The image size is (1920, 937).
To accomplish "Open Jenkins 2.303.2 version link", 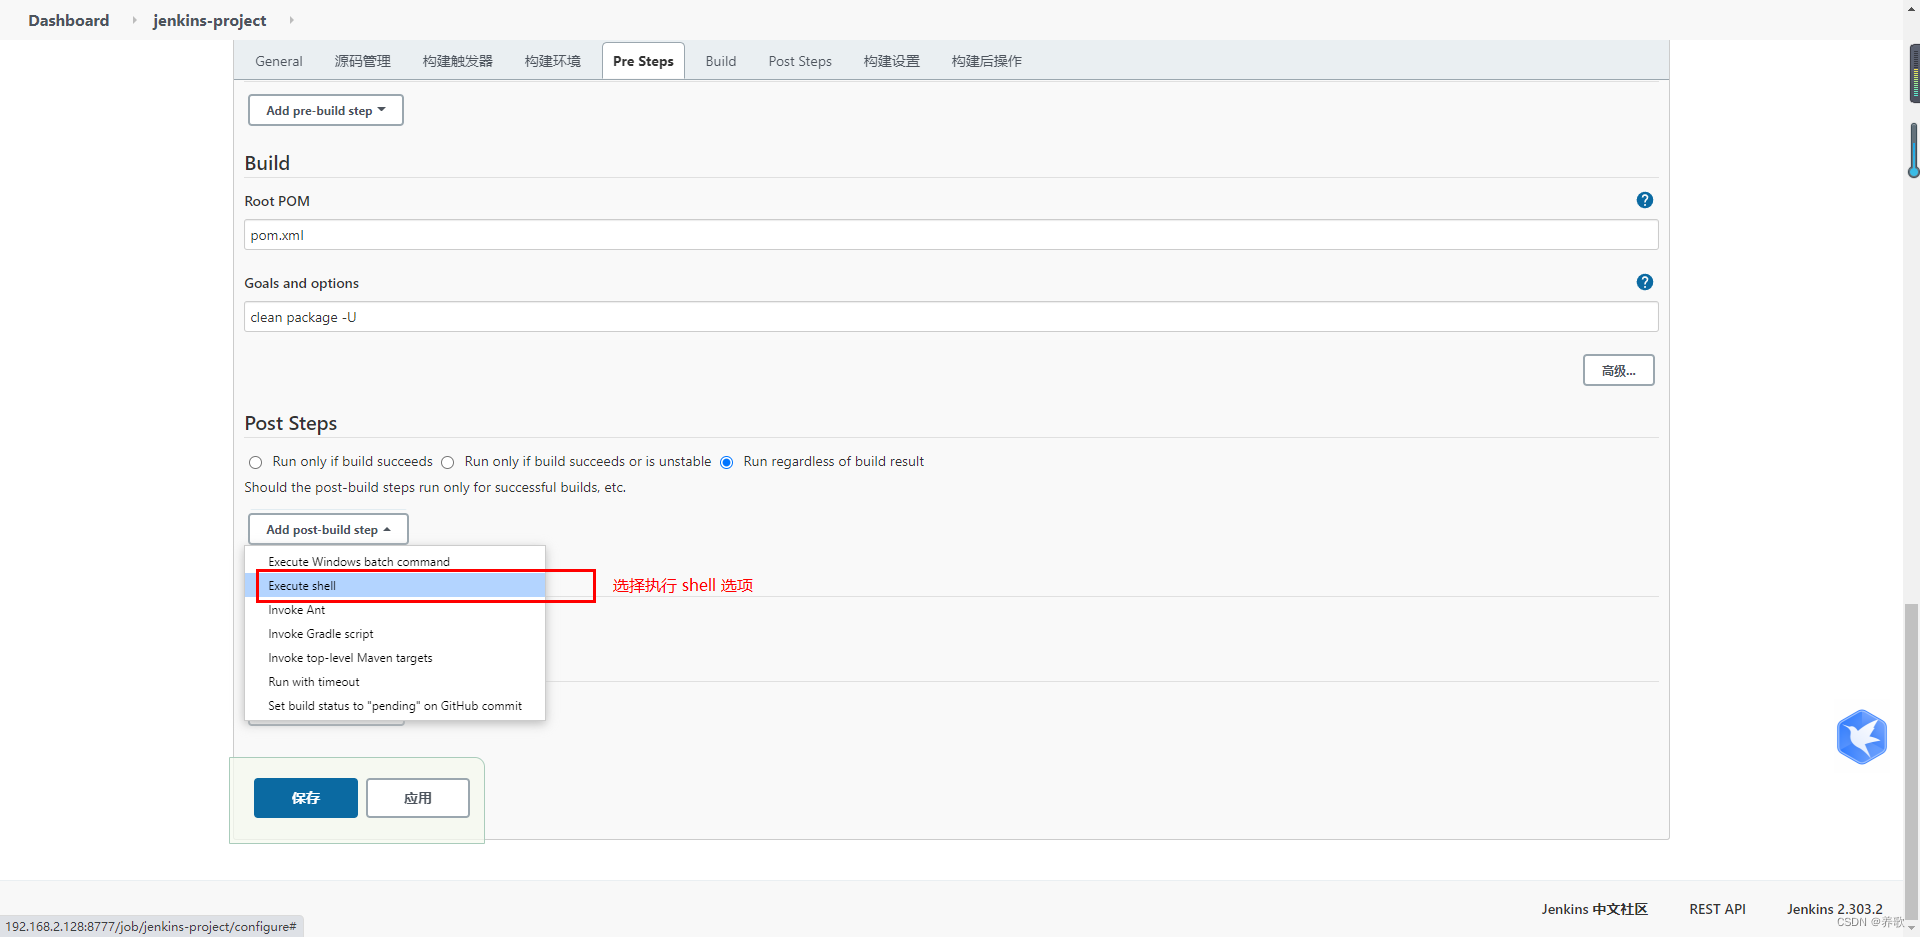I will pos(1834,909).
